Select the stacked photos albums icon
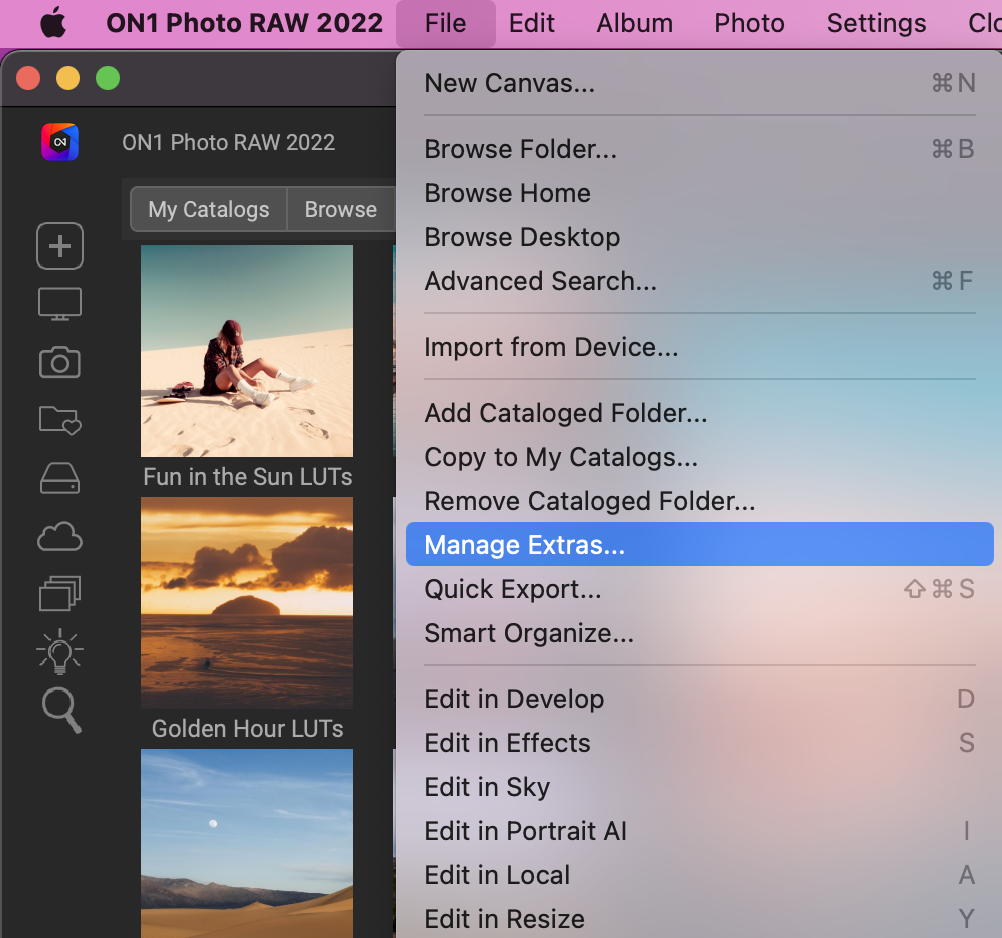The image size is (1002, 938). pos(59,593)
